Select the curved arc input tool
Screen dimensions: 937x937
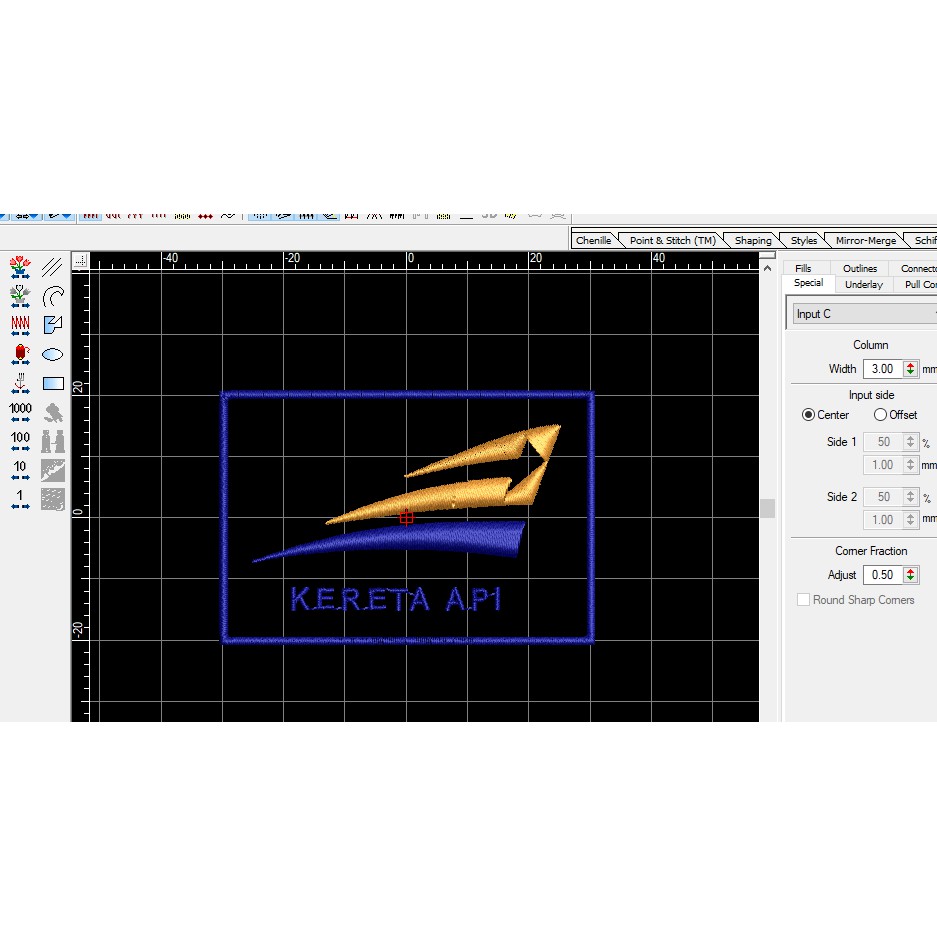53,296
